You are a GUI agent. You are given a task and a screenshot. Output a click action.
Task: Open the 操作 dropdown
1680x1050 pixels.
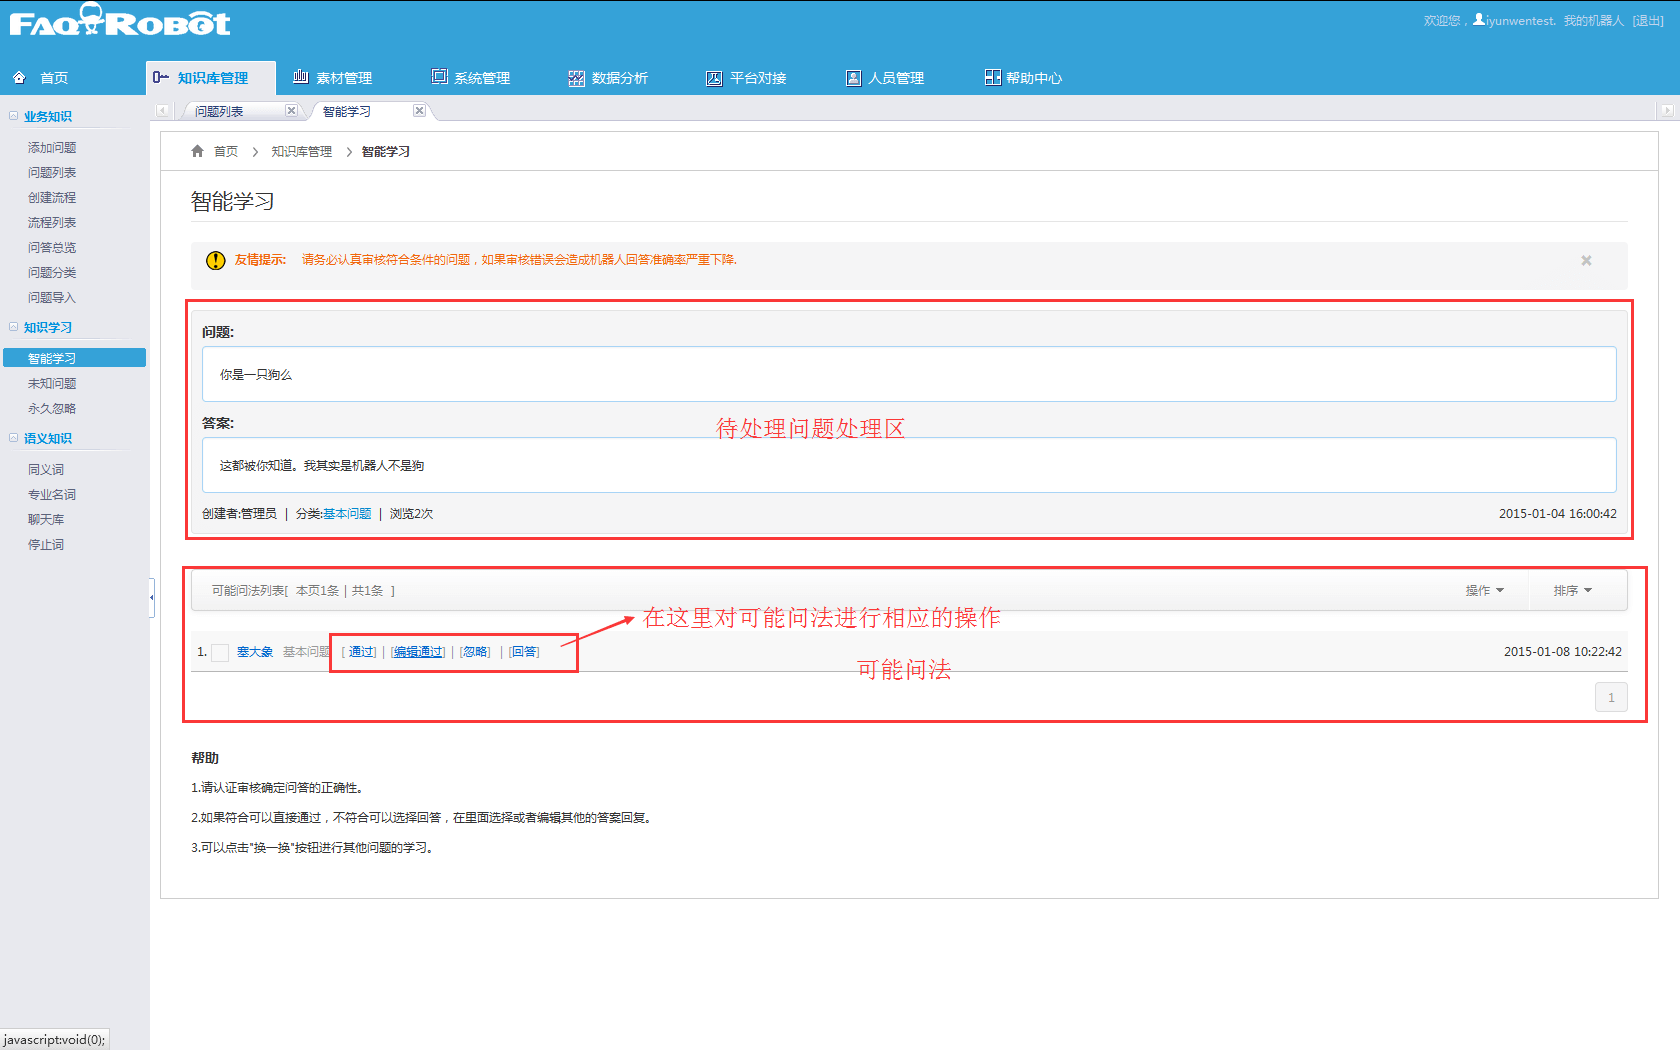[x=1484, y=591]
